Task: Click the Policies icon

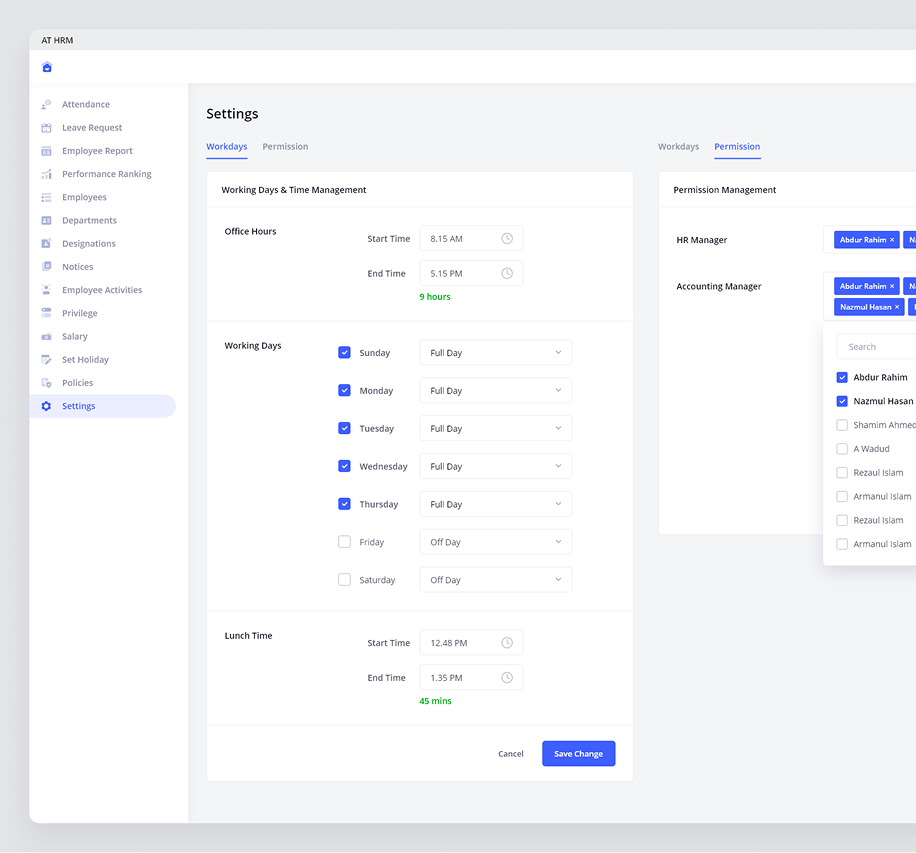Action: tap(46, 383)
